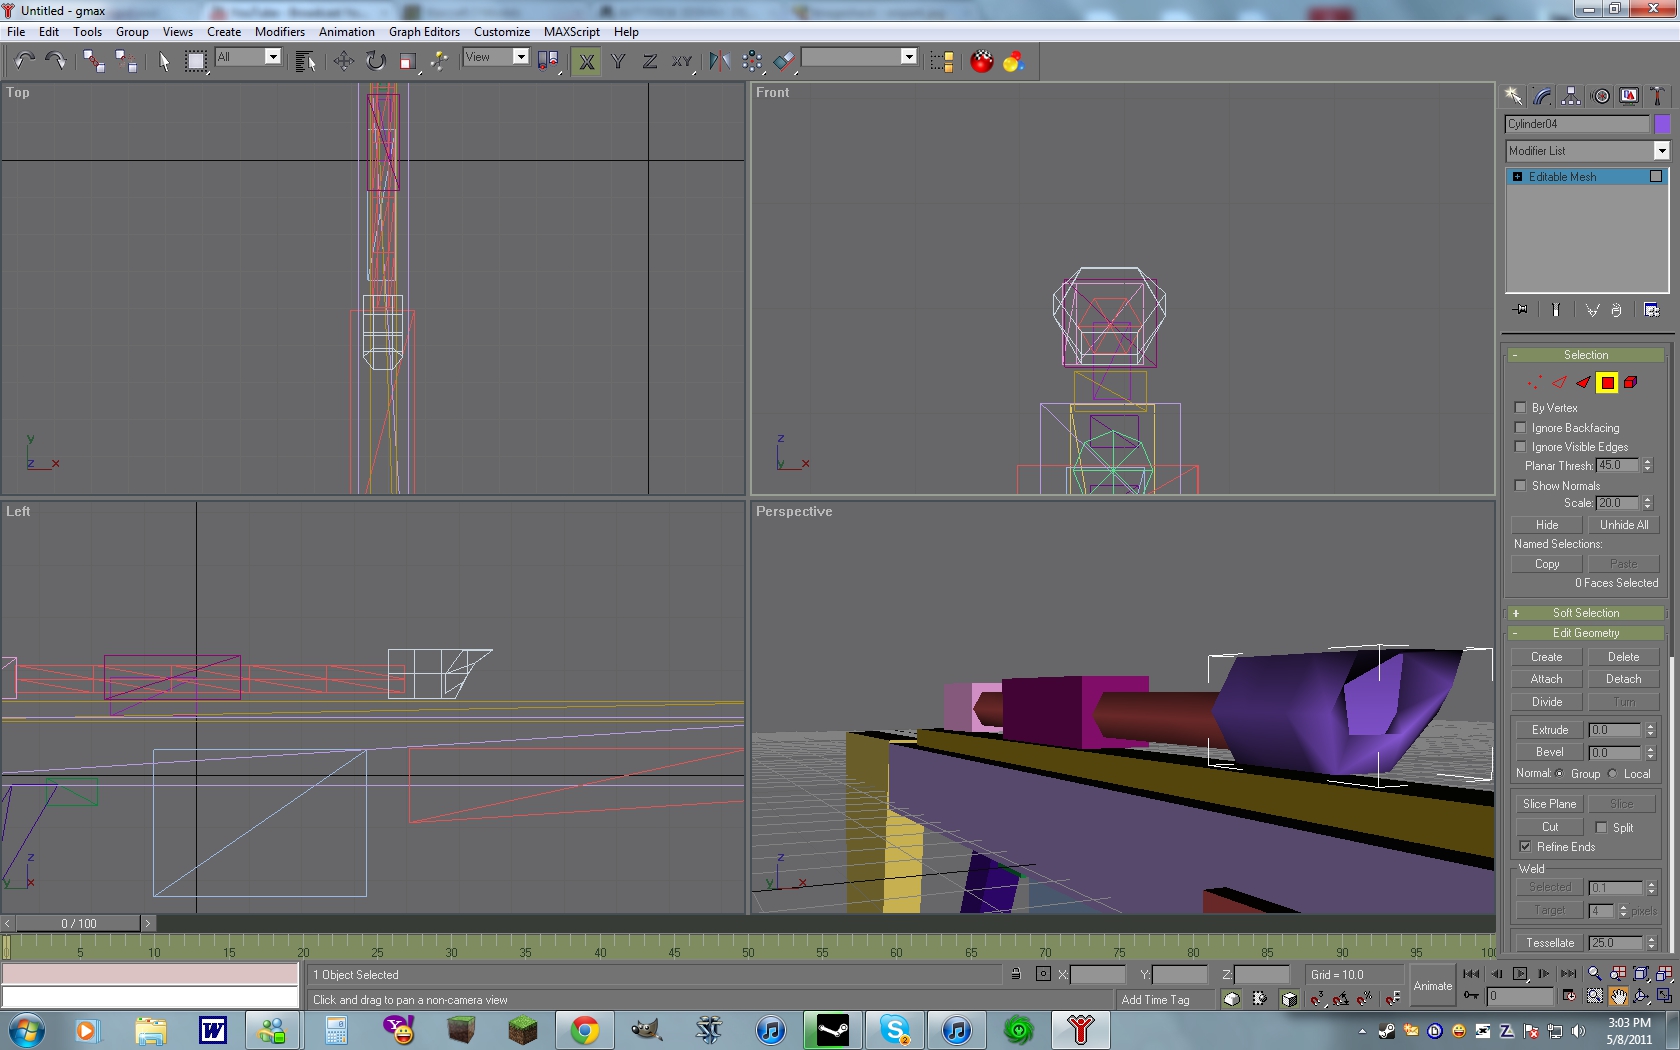Select Polygon sub-object level
The image size is (1680, 1050).
click(x=1607, y=382)
